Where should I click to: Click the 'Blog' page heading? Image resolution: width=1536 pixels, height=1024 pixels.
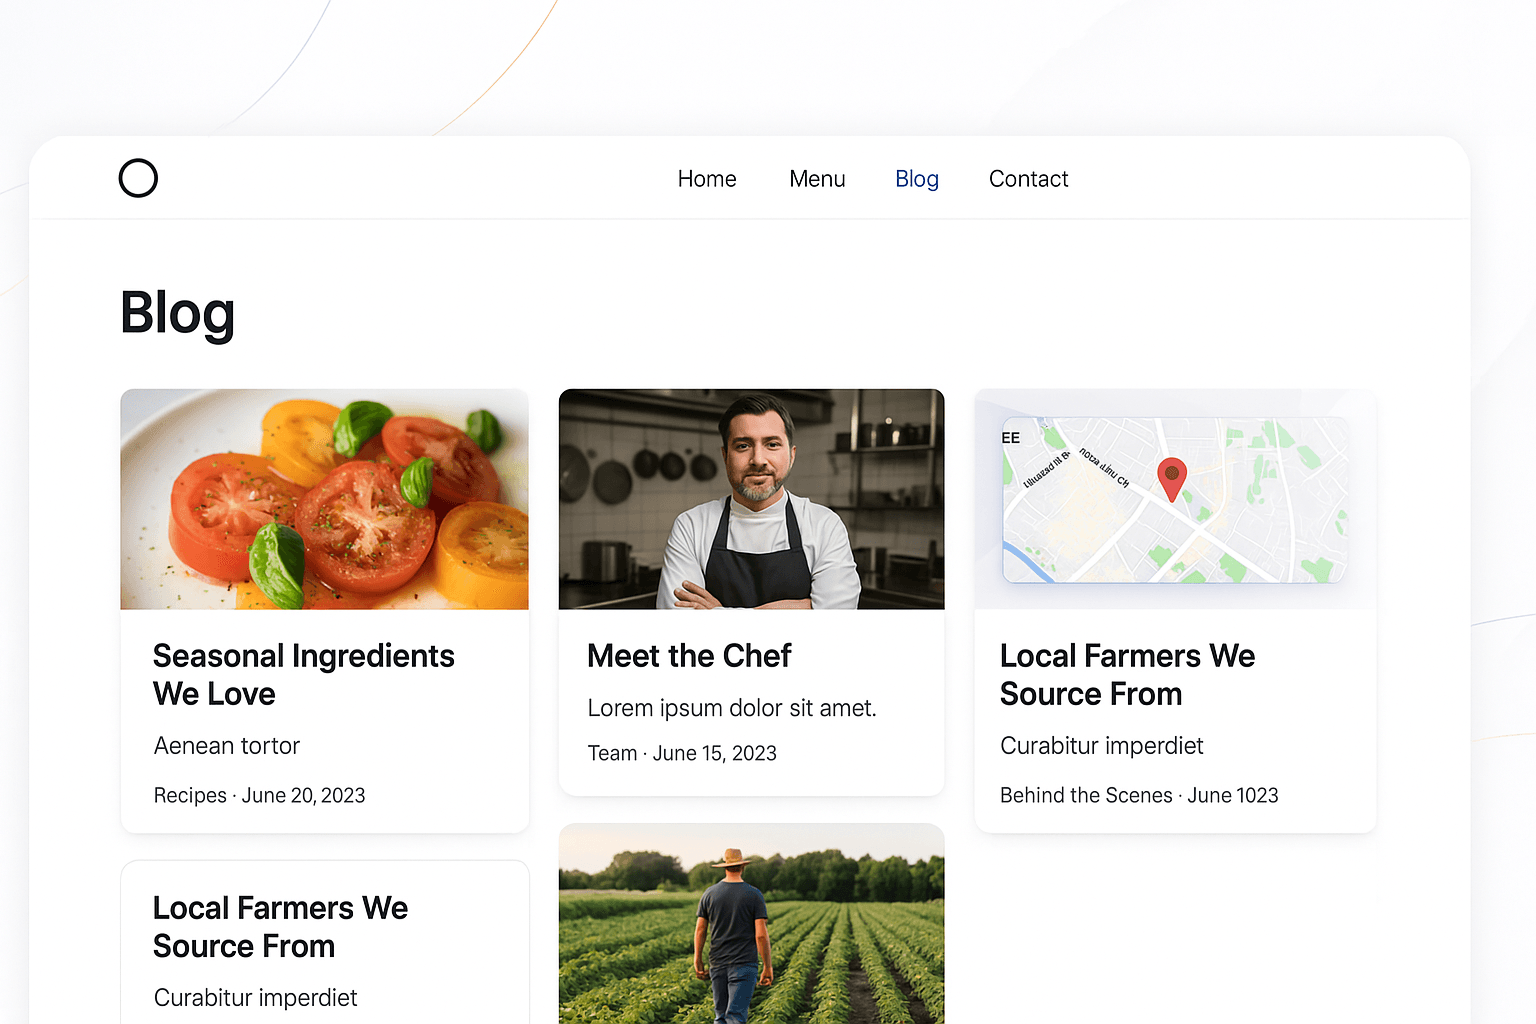pos(177,314)
